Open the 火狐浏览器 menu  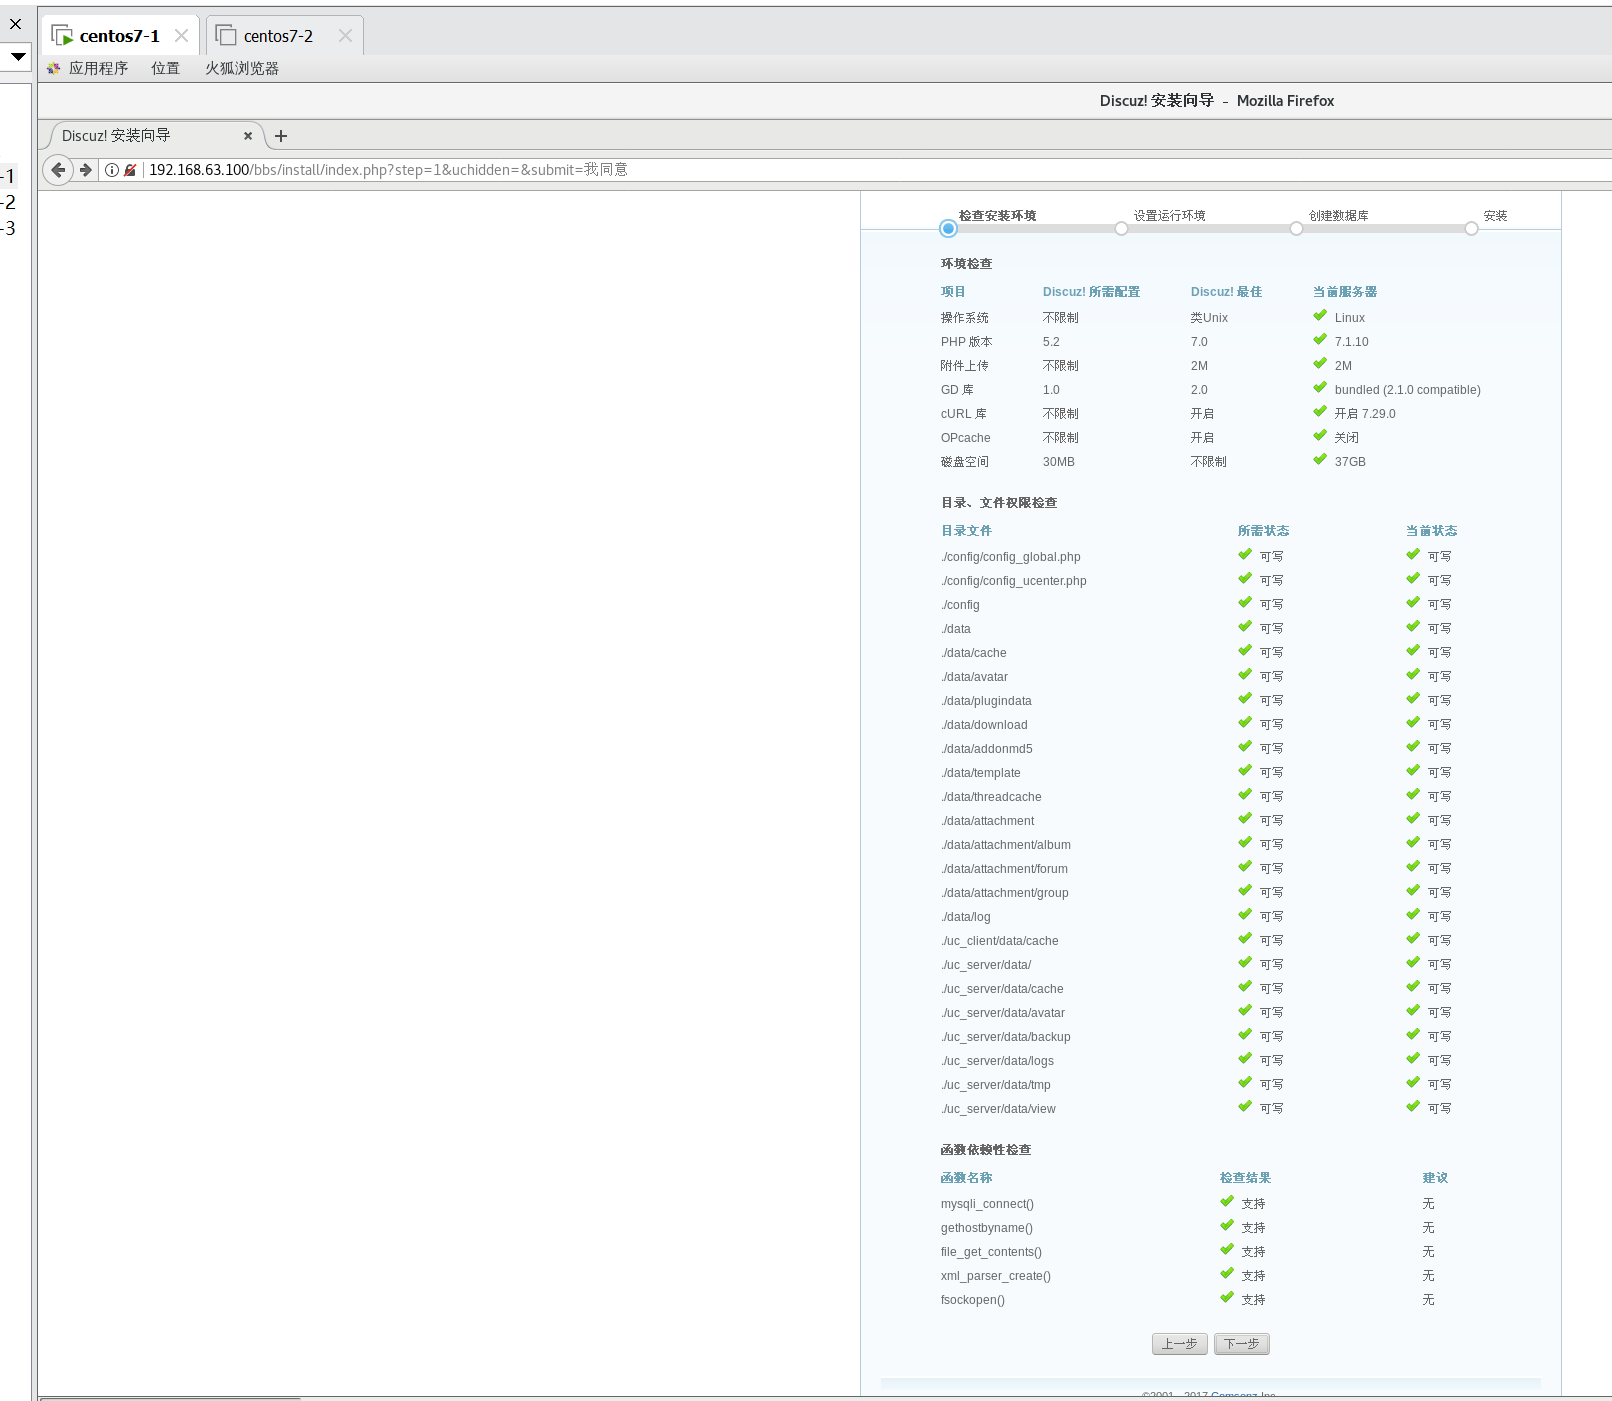pos(242,68)
